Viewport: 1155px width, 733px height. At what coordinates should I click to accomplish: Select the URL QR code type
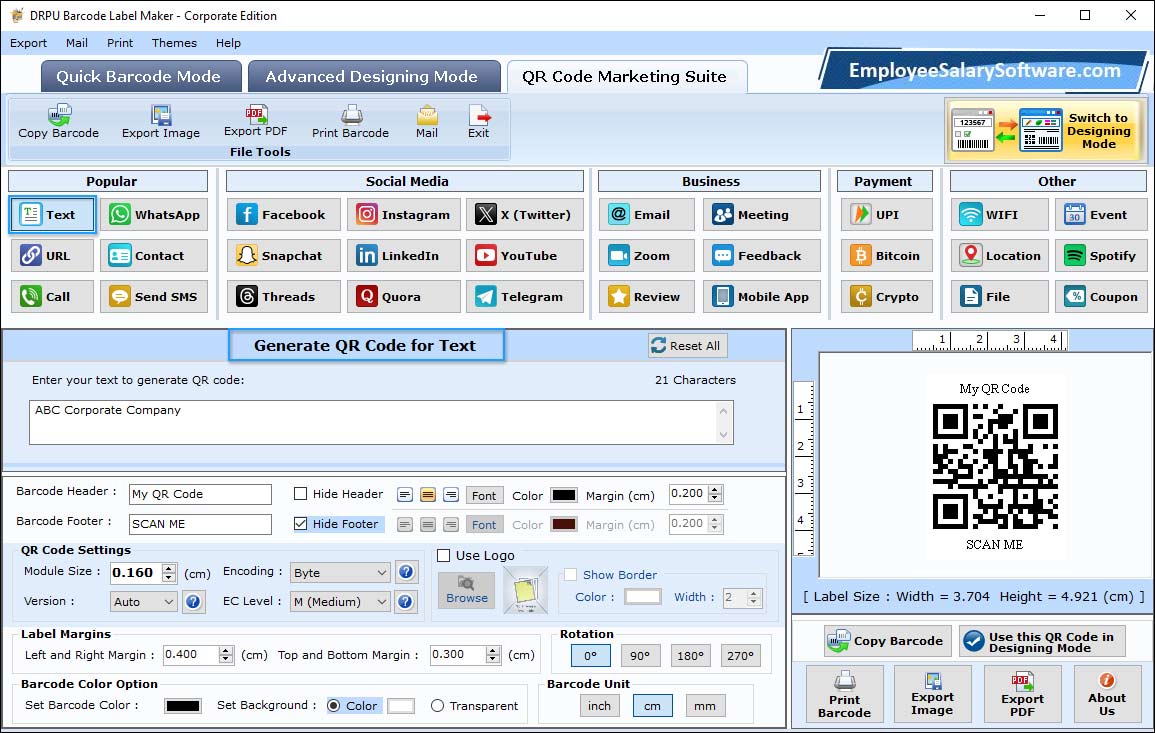pos(52,256)
